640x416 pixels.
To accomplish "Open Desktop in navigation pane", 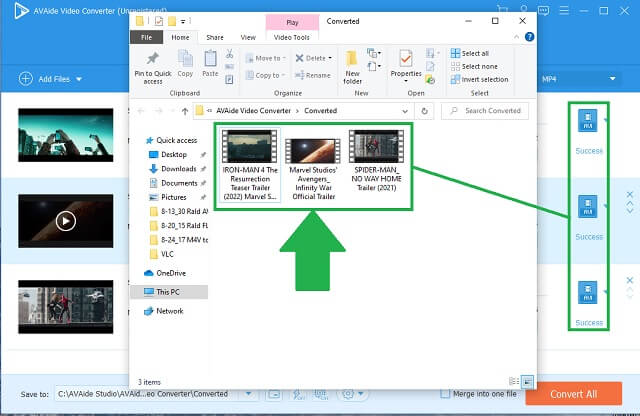I will point(174,154).
